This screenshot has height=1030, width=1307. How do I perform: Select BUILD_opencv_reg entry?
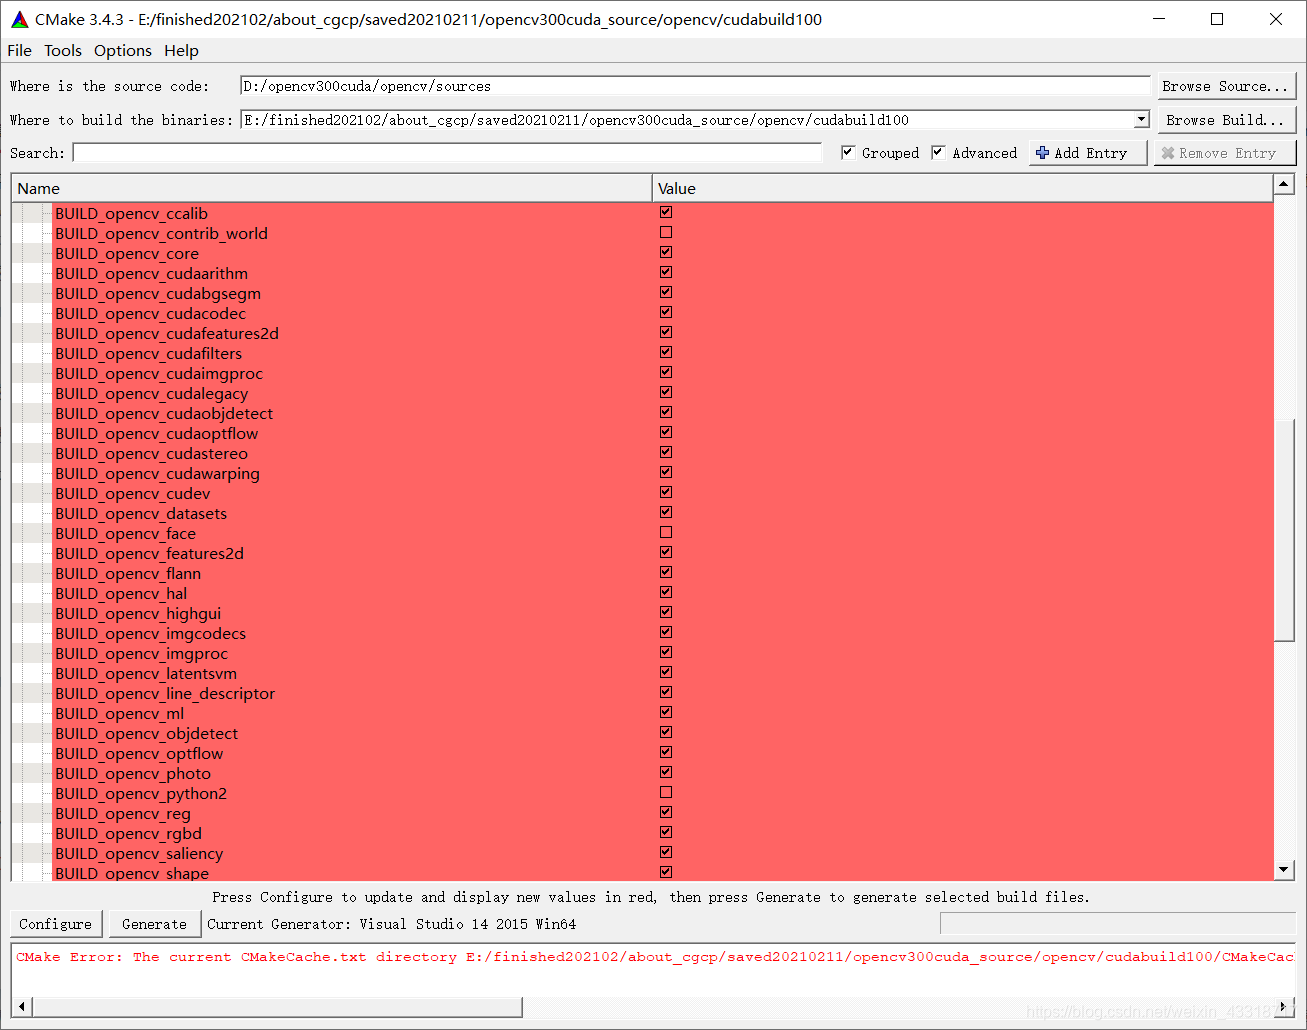coord(122,814)
